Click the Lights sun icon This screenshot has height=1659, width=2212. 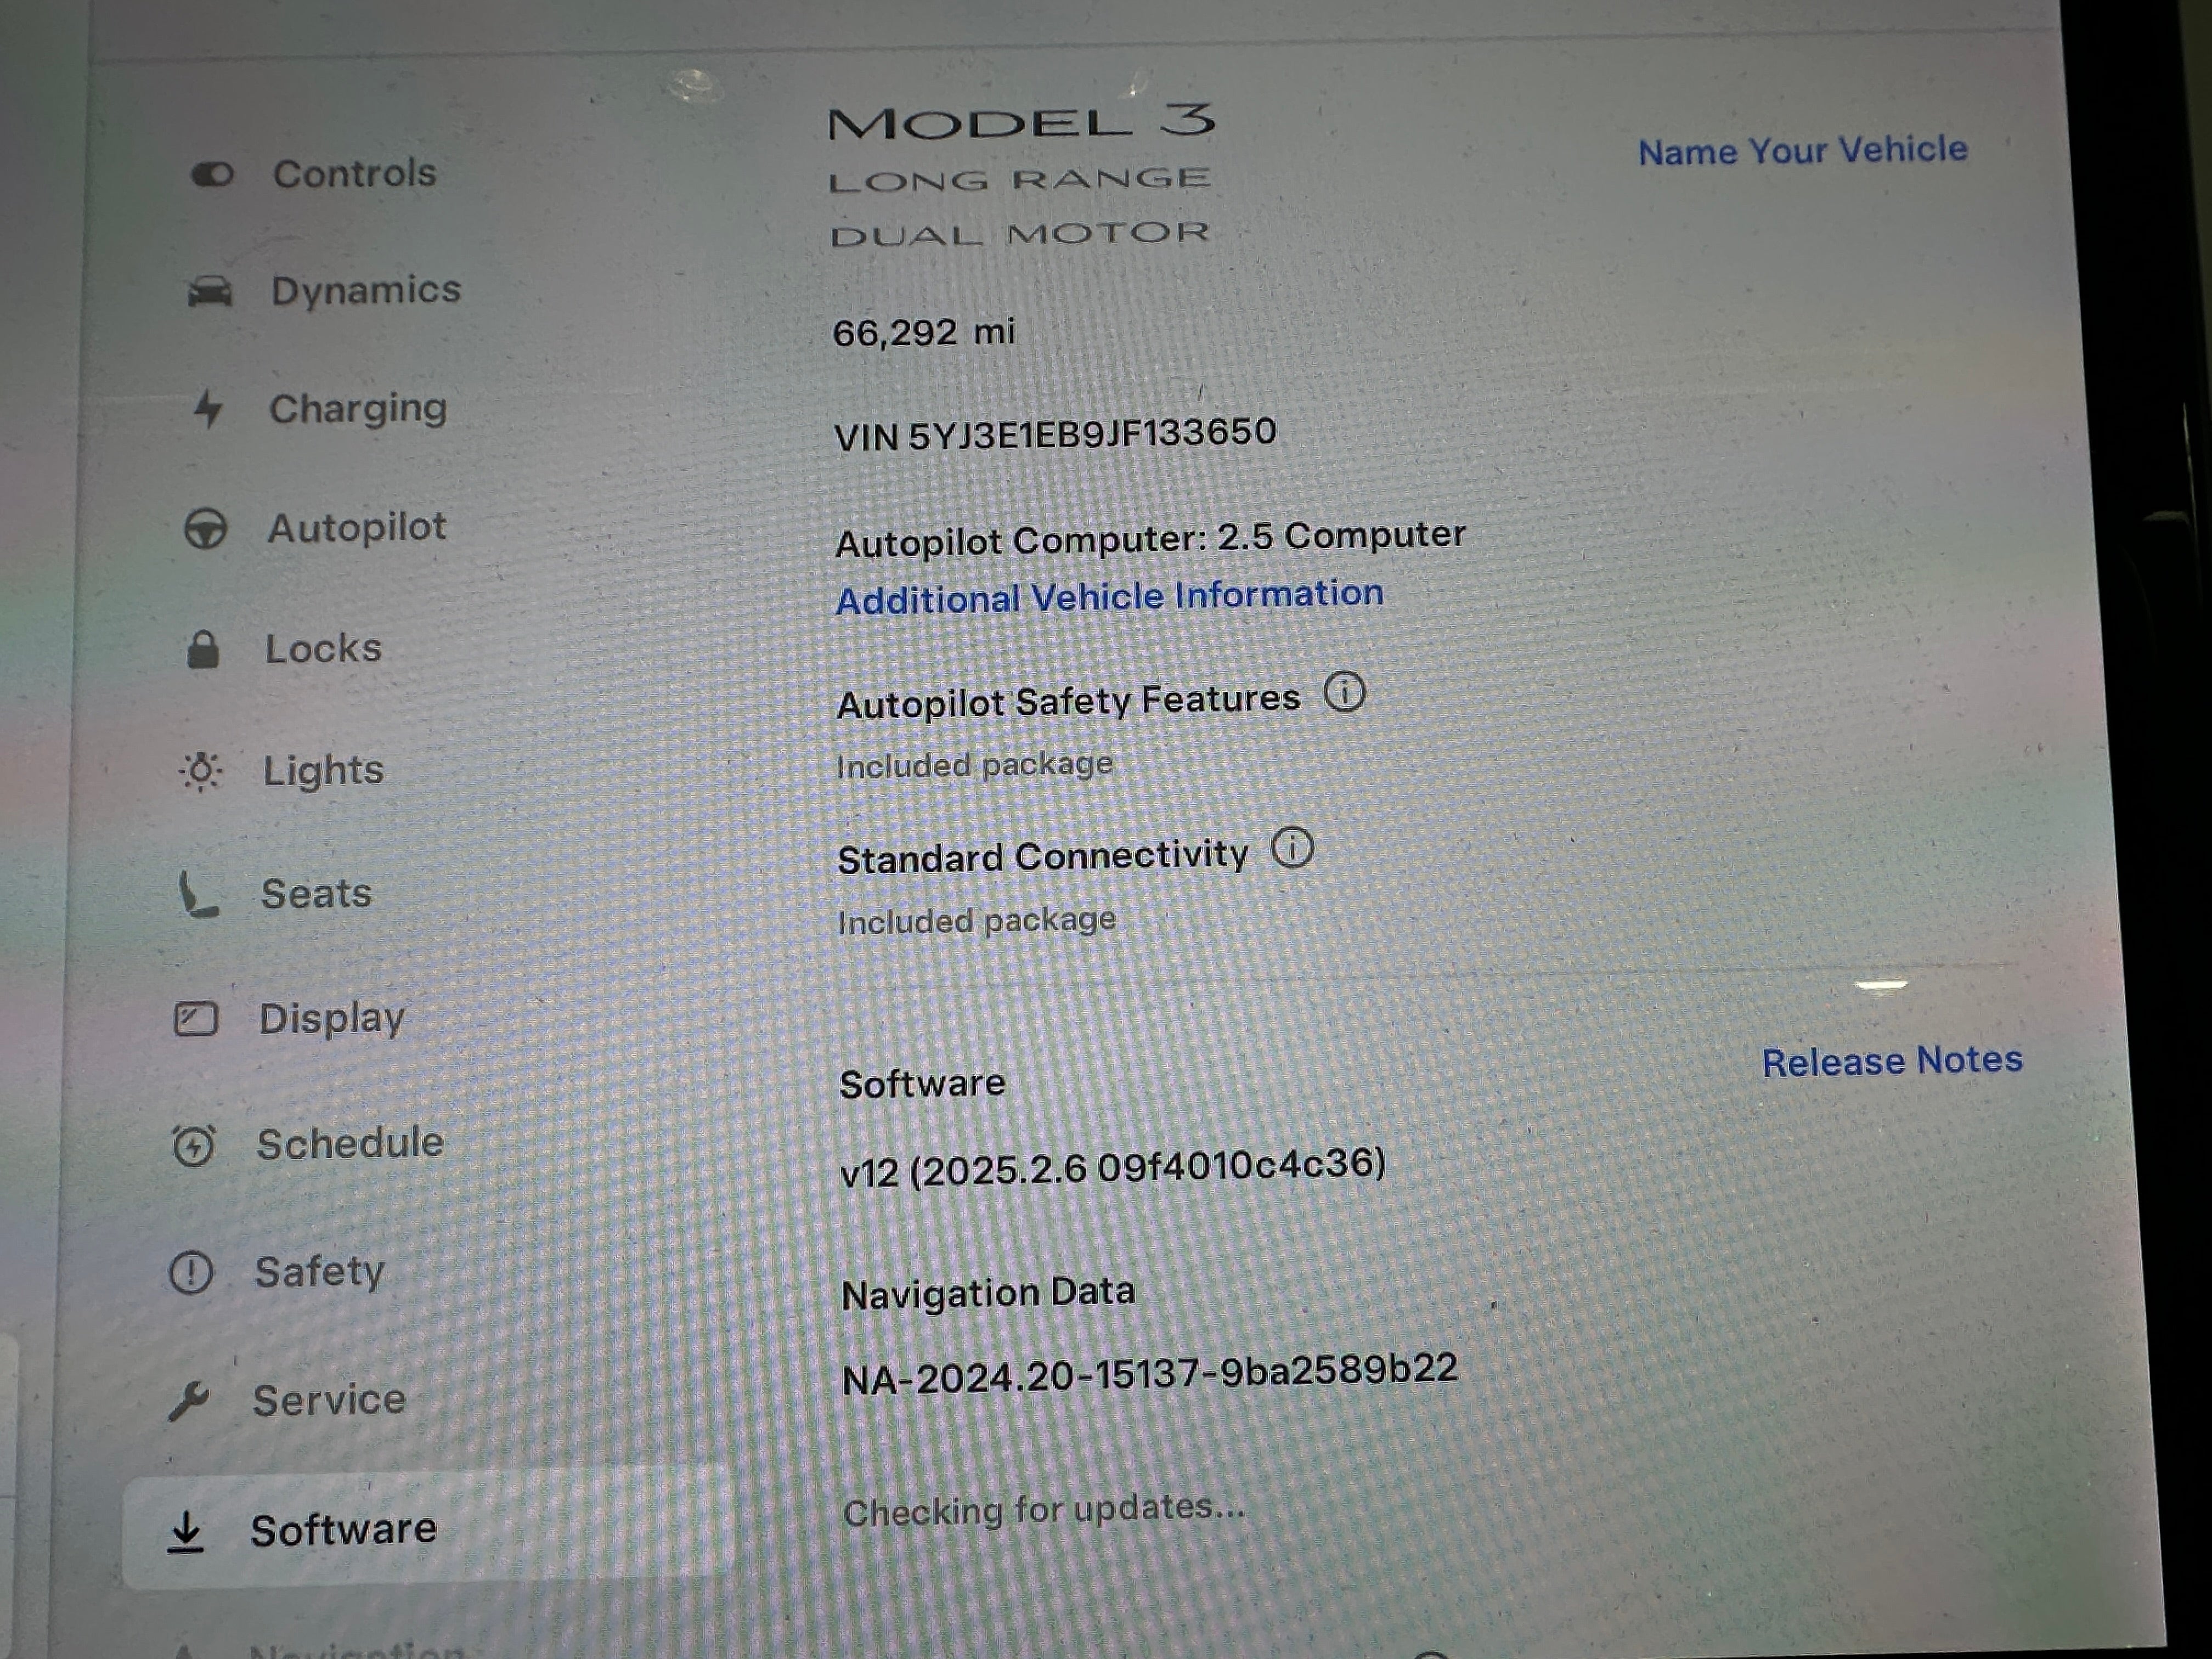point(201,771)
